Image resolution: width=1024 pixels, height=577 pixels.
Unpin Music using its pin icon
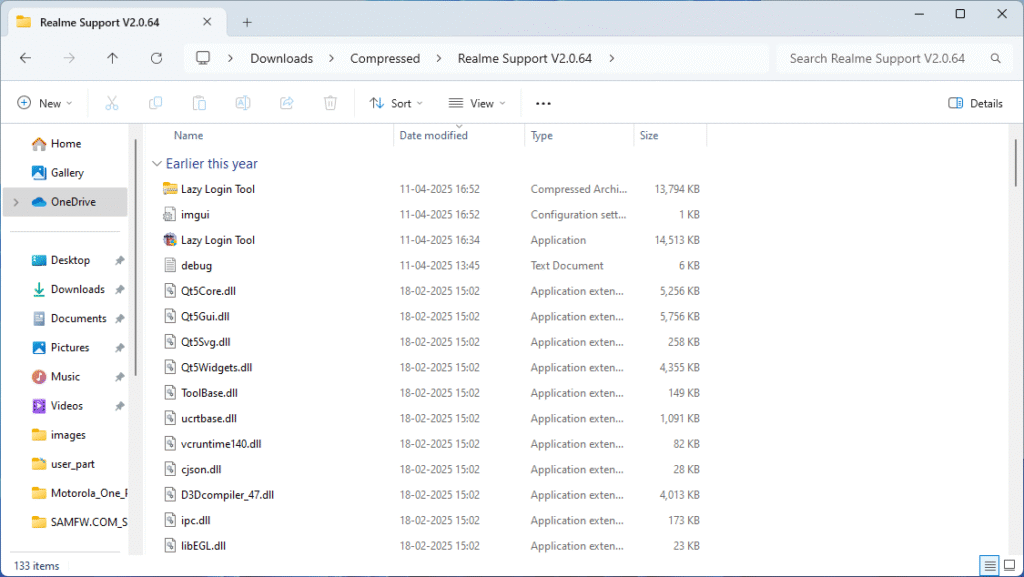[120, 377]
